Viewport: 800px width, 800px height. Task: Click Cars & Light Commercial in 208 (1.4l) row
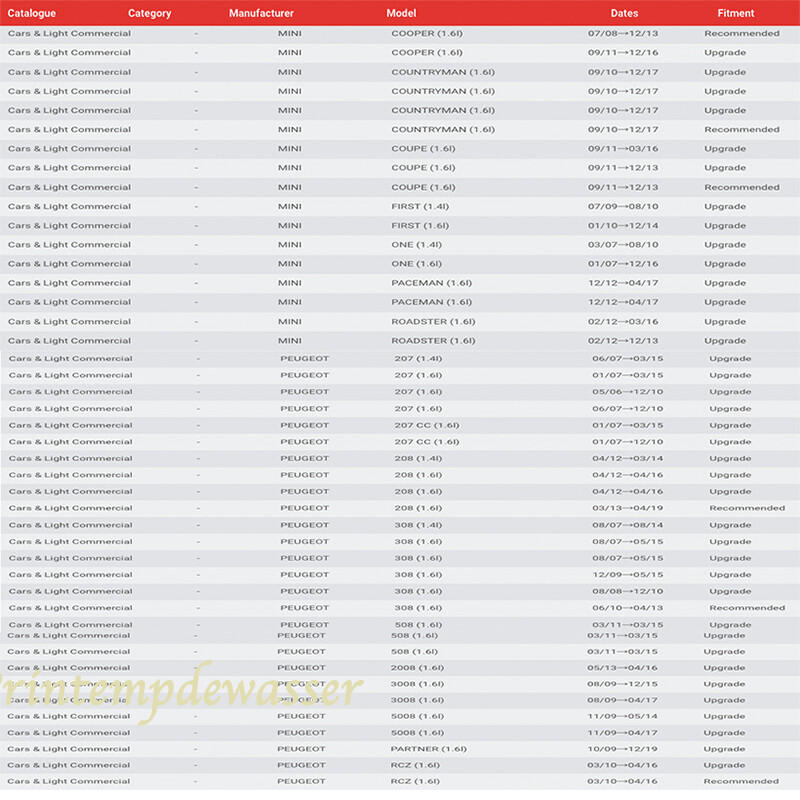pyautogui.click(x=70, y=459)
